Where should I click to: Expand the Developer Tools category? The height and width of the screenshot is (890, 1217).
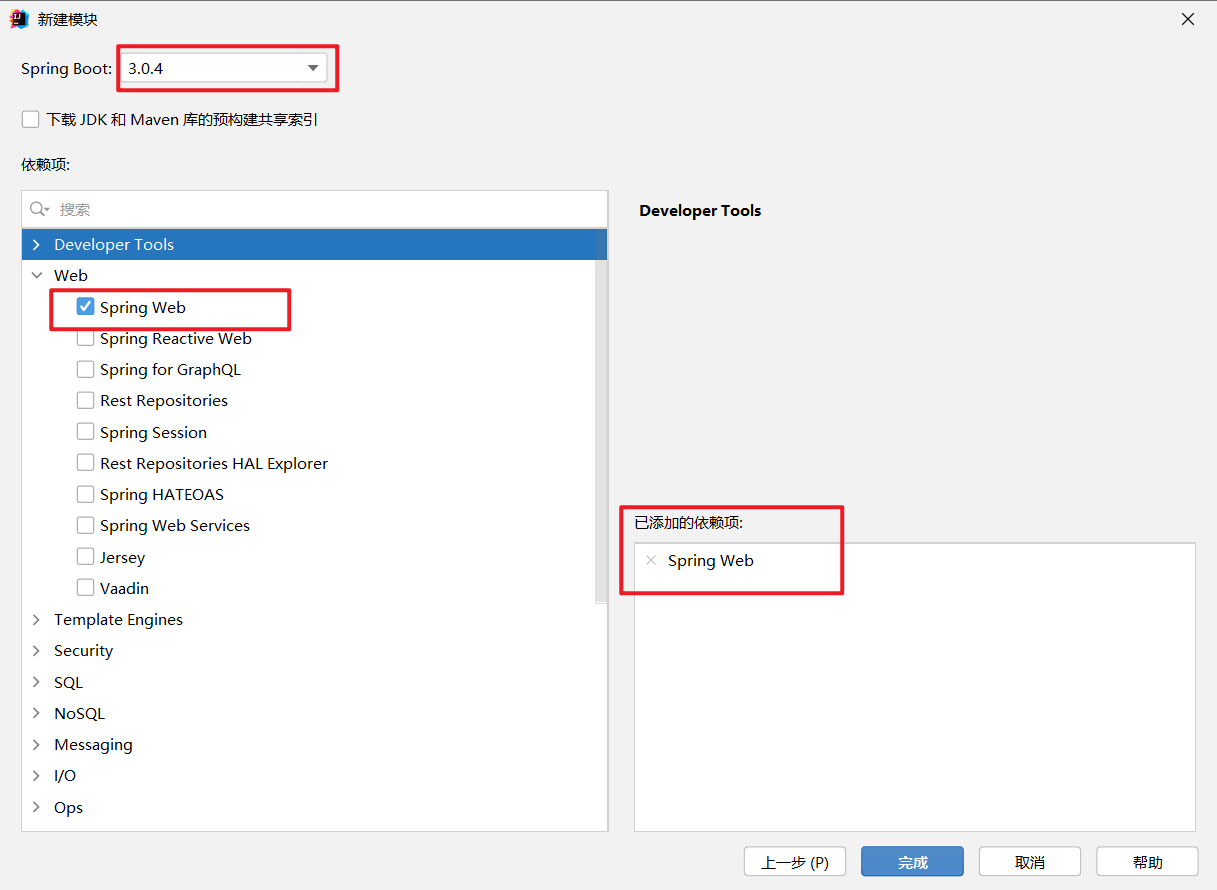(37, 245)
